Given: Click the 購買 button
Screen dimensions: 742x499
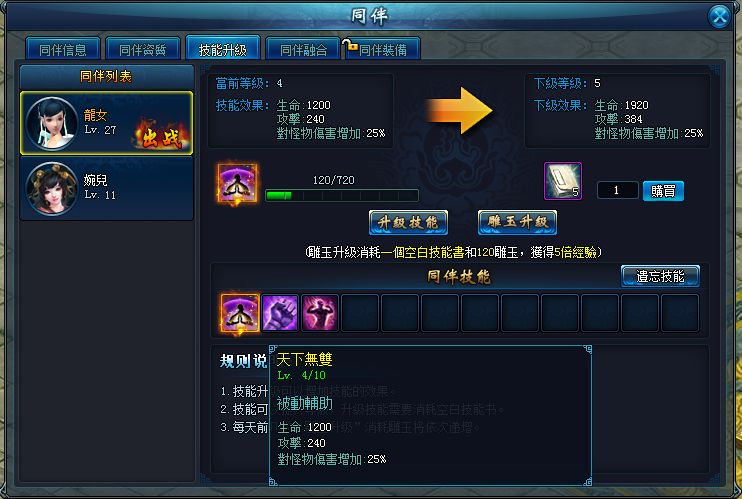Looking at the screenshot, I should click(x=663, y=191).
